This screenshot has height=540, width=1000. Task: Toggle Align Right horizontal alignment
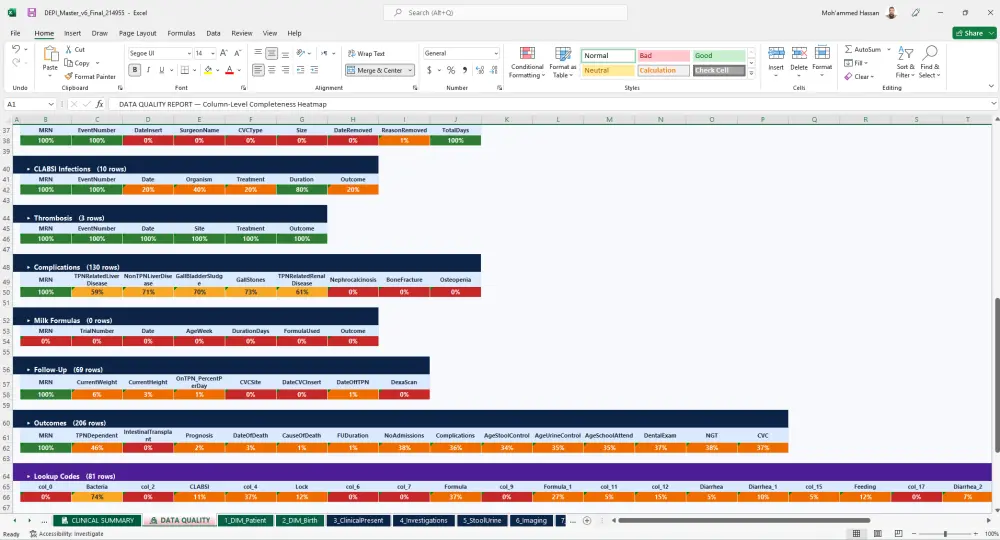pyautogui.click(x=285, y=70)
